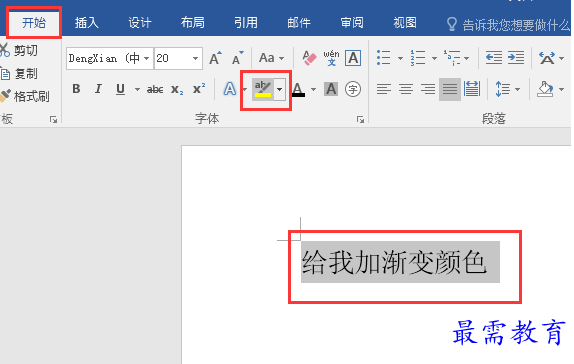This screenshot has width=574, height=364.
Task: Click the character border icon
Action: pos(353,58)
